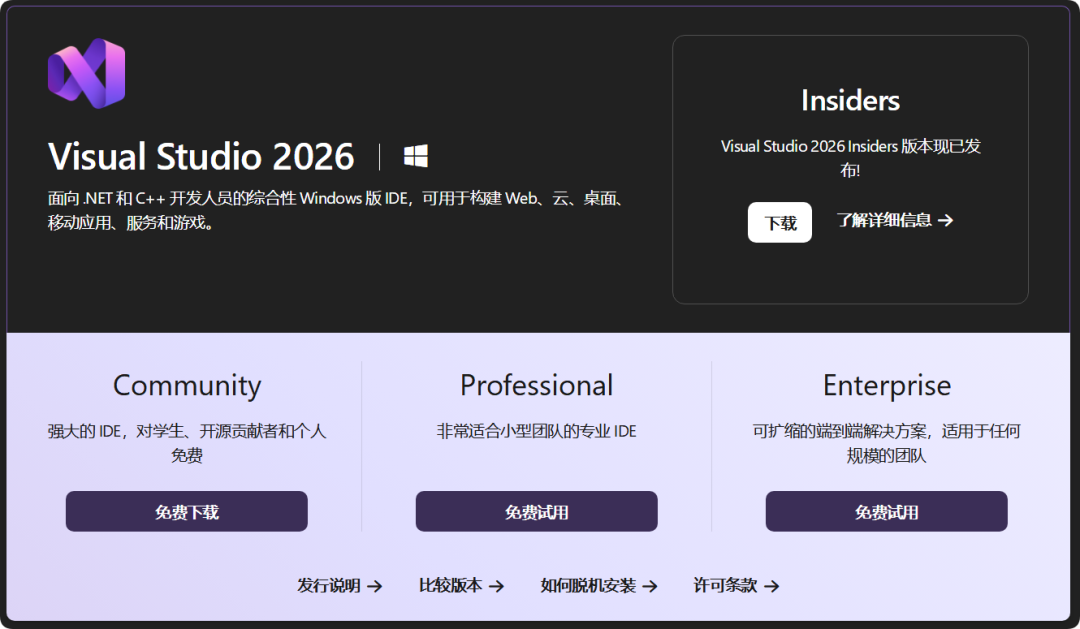Click the Windows logo icon next to the title

coord(417,154)
